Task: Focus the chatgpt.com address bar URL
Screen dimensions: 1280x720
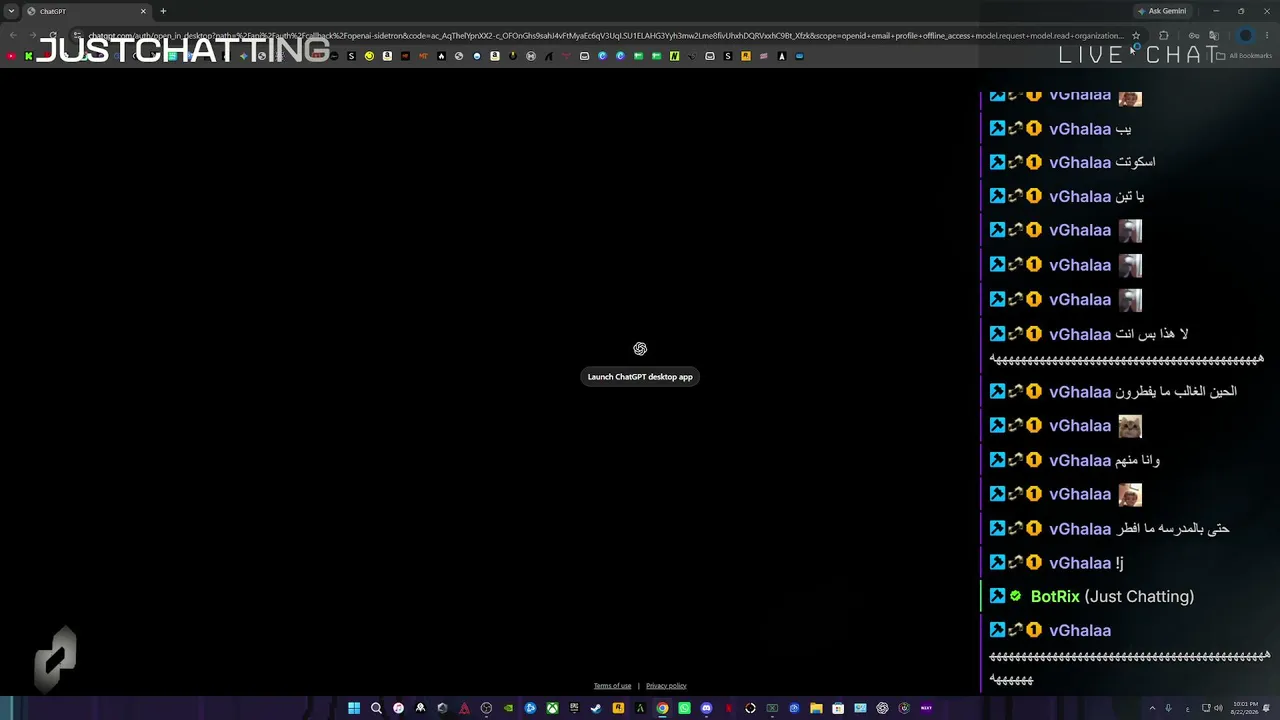Action: (x=605, y=36)
